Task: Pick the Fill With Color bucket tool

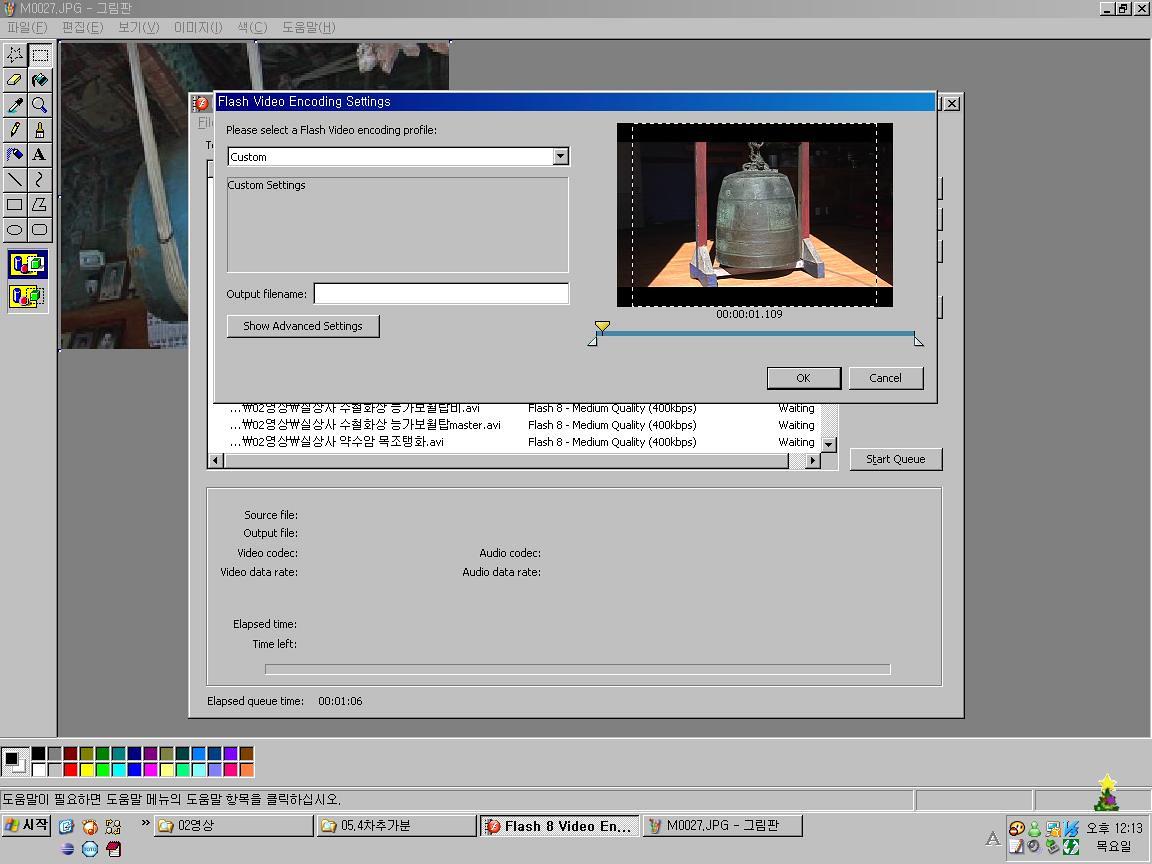Action: tap(40, 80)
